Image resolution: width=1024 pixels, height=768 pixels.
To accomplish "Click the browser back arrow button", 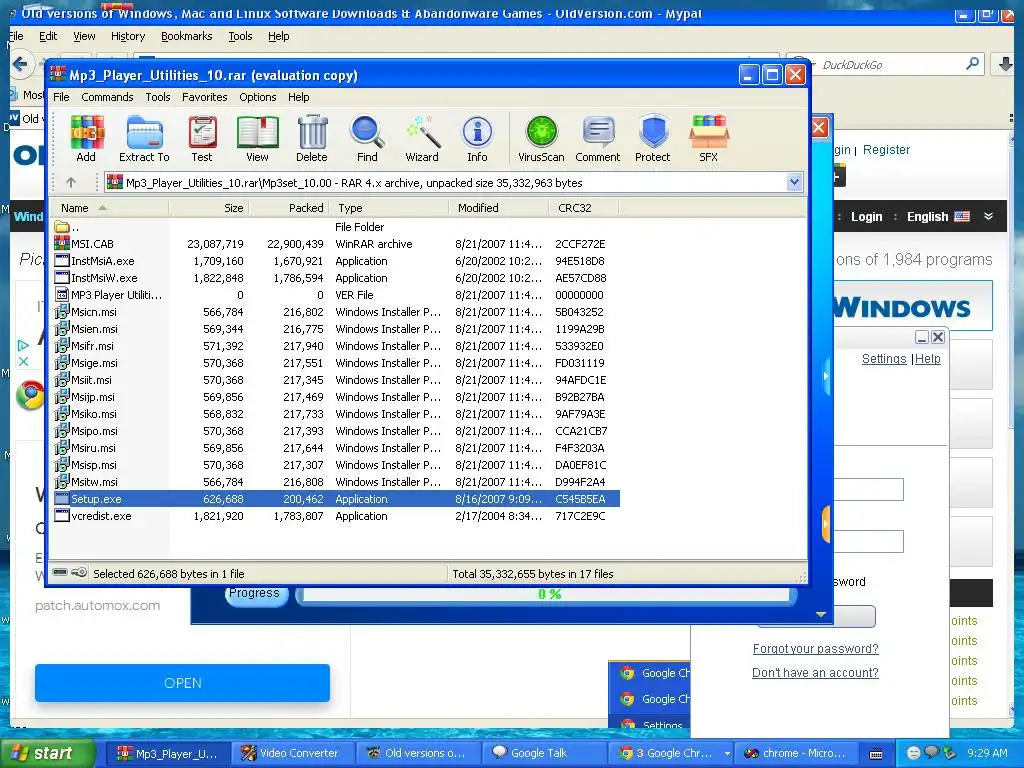I will click(x=20, y=64).
